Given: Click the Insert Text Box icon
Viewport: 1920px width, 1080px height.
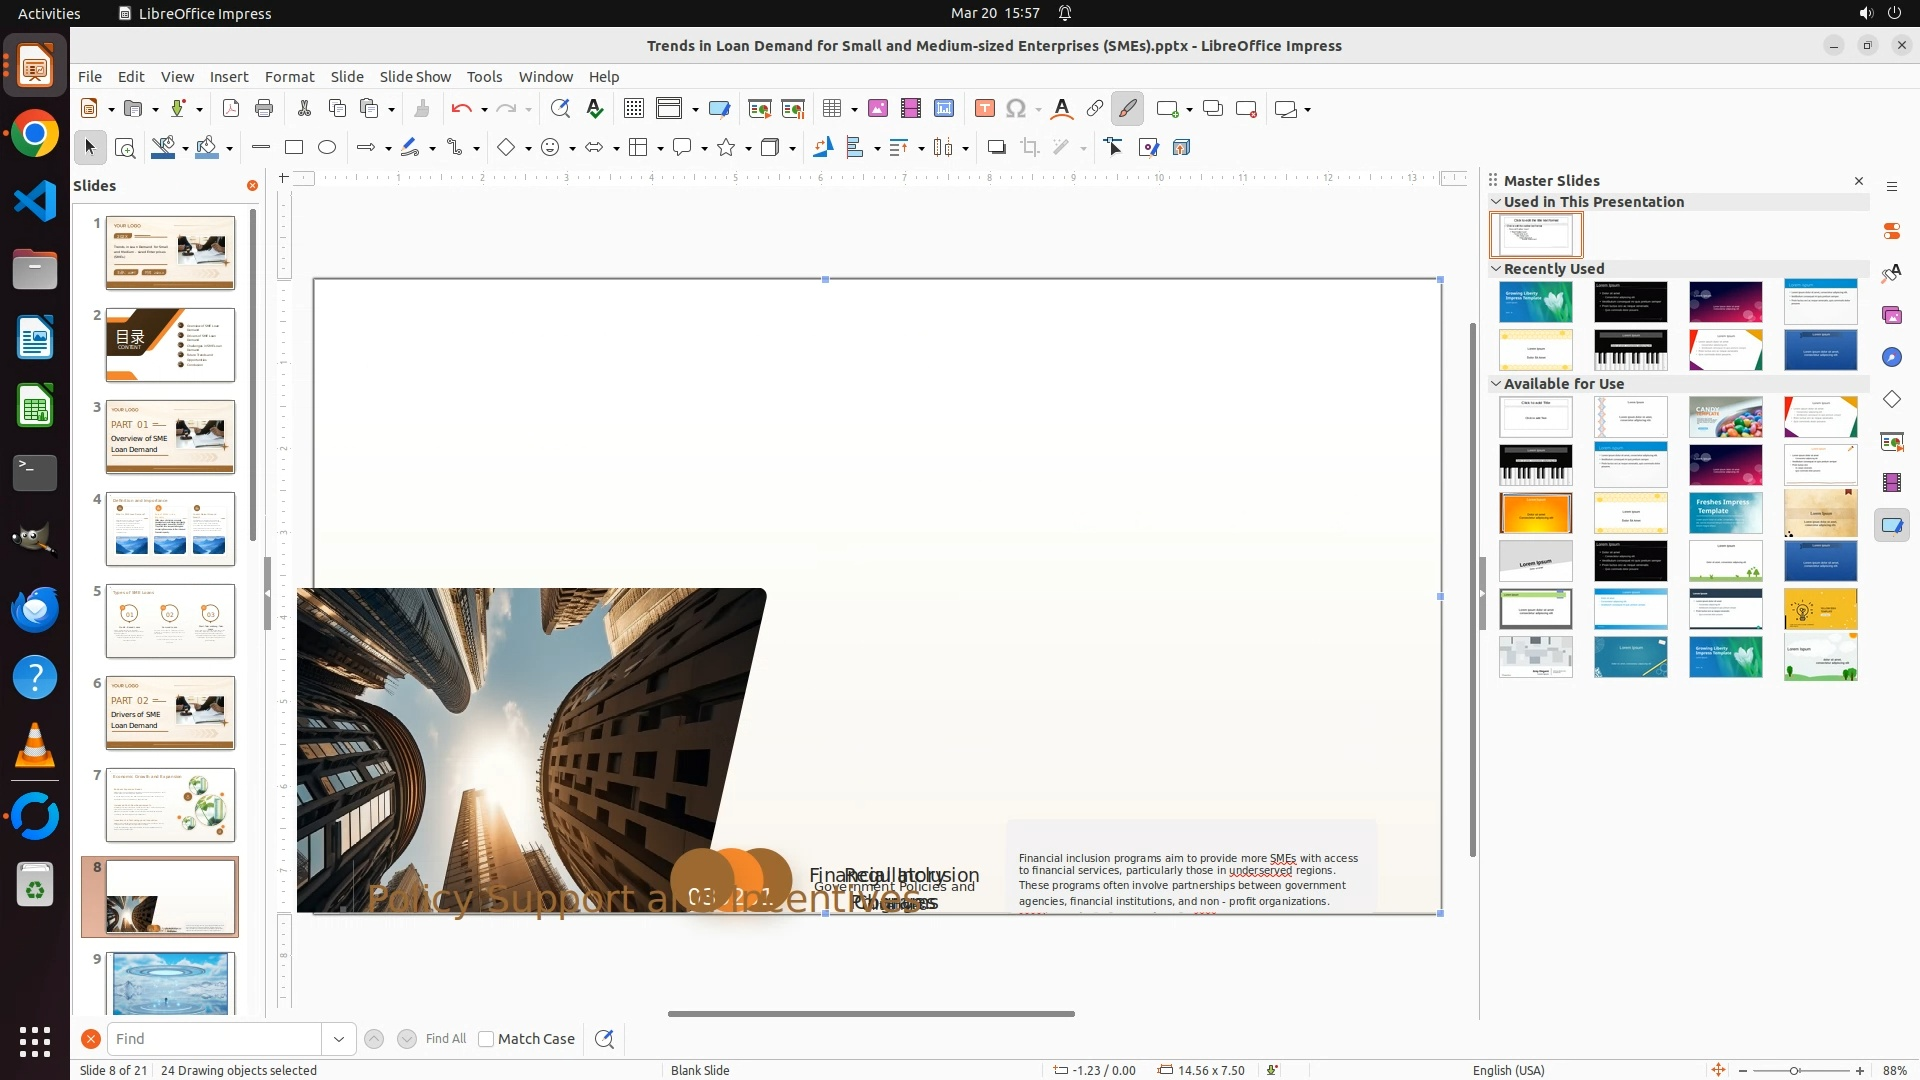Looking at the screenshot, I should (x=985, y=109).
